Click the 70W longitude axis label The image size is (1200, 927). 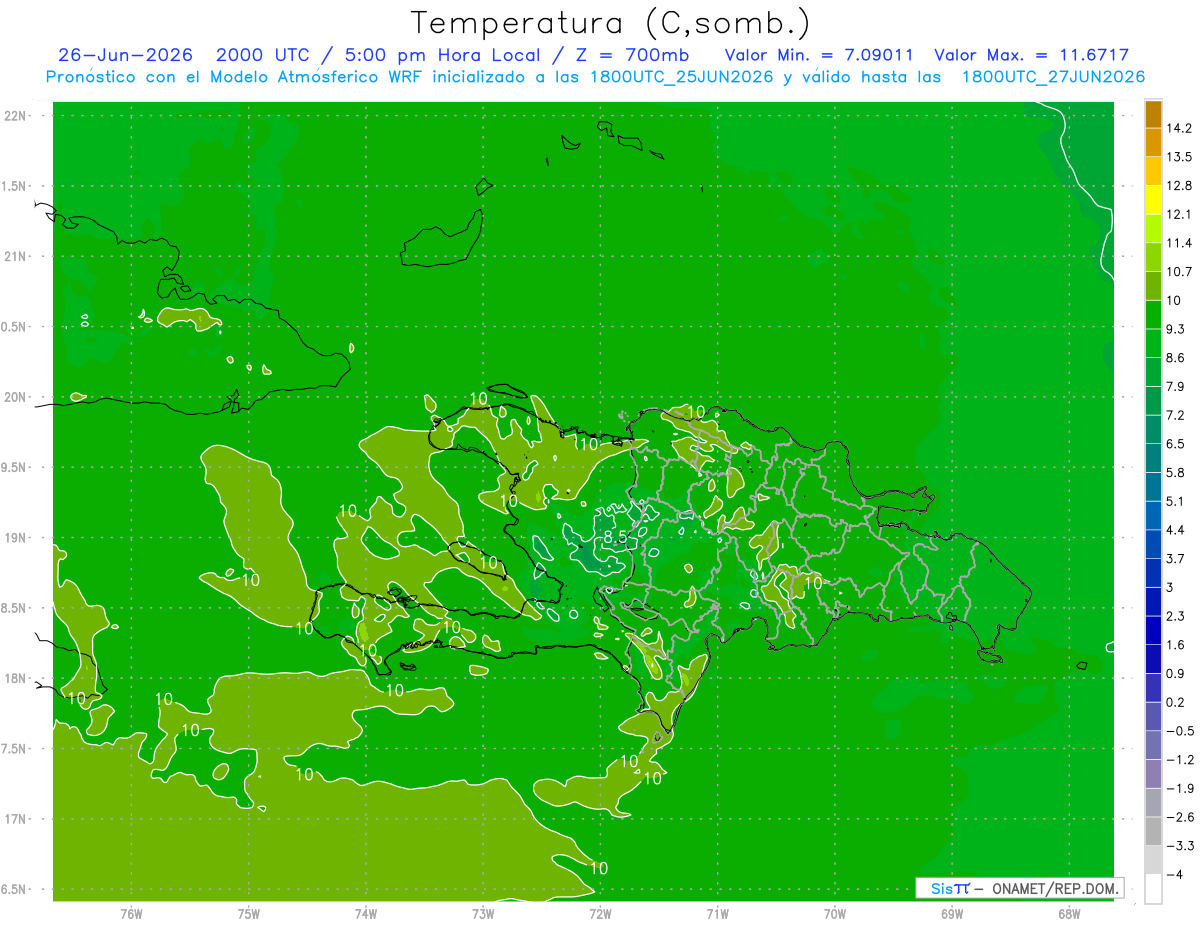(835, 914)
